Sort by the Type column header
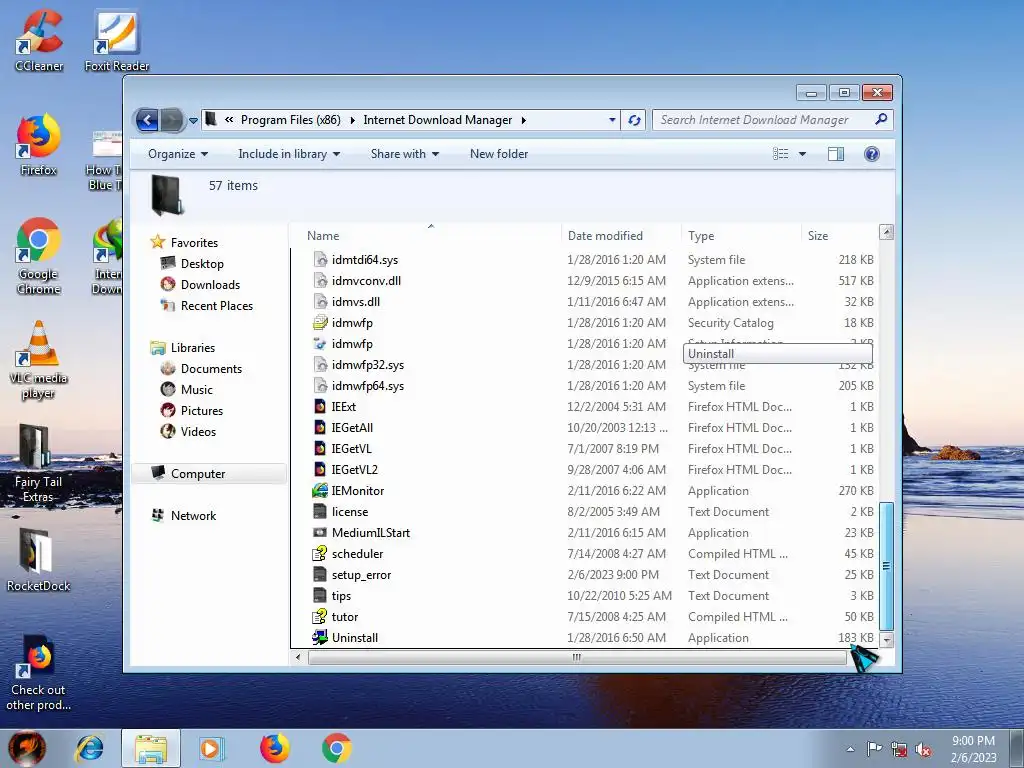Screen dimensions: 1024x768 tap(701, 236)
